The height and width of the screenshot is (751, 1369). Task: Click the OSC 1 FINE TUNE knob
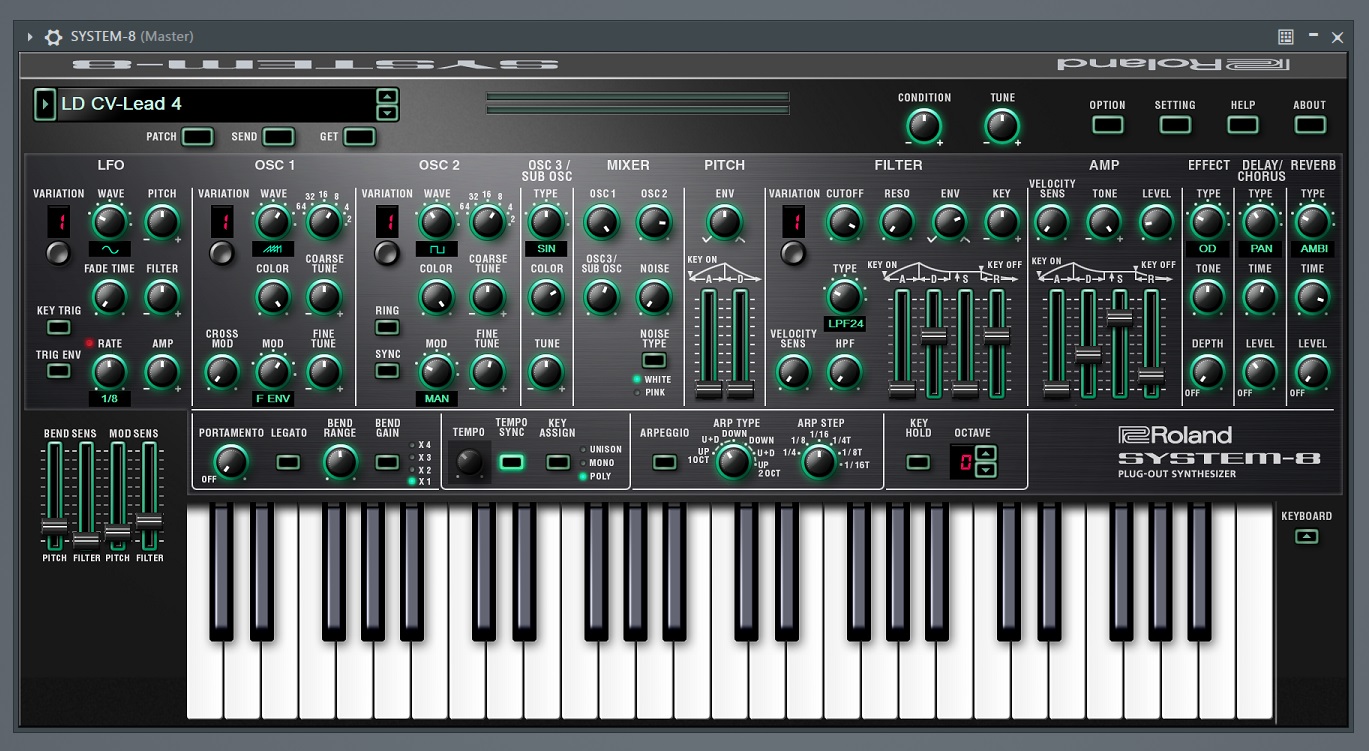pyautogui.click(x=324, y=372)
